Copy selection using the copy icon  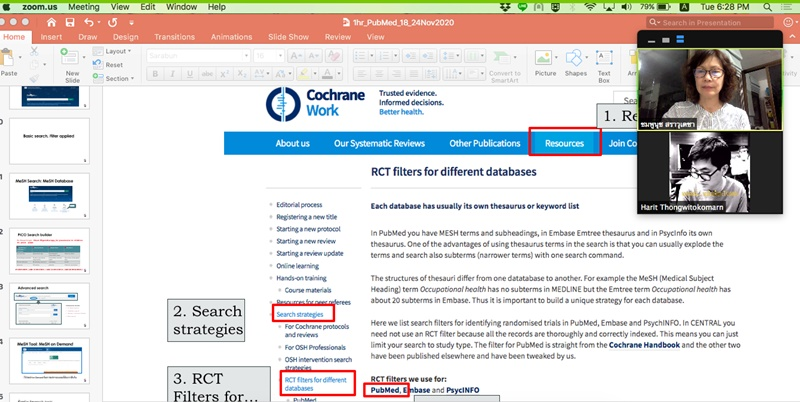34,65
